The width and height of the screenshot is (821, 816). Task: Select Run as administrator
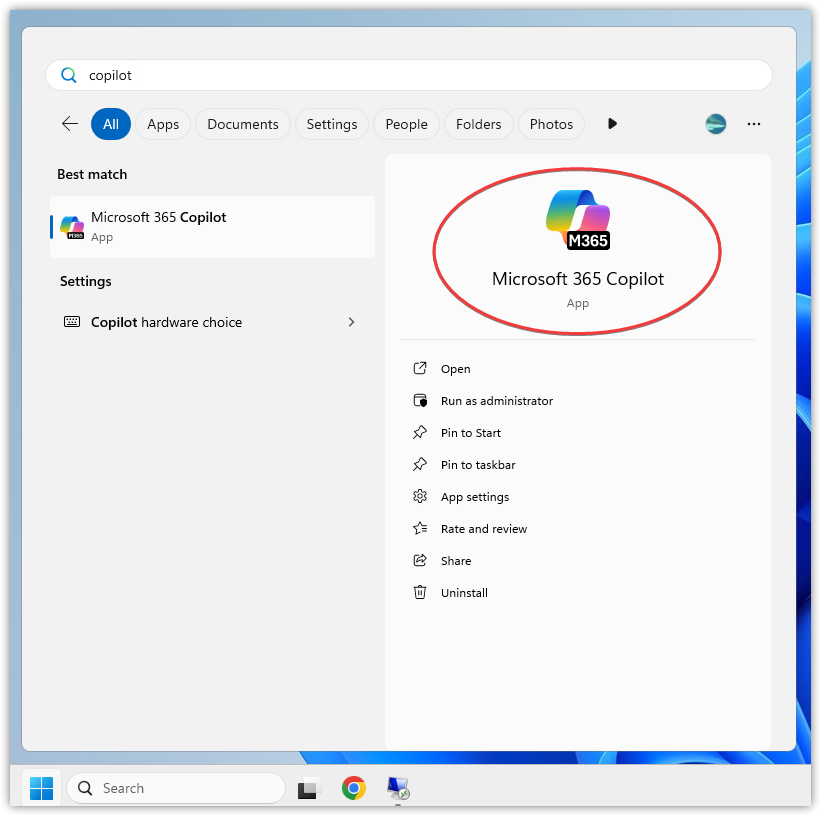[x=497, y=401]
